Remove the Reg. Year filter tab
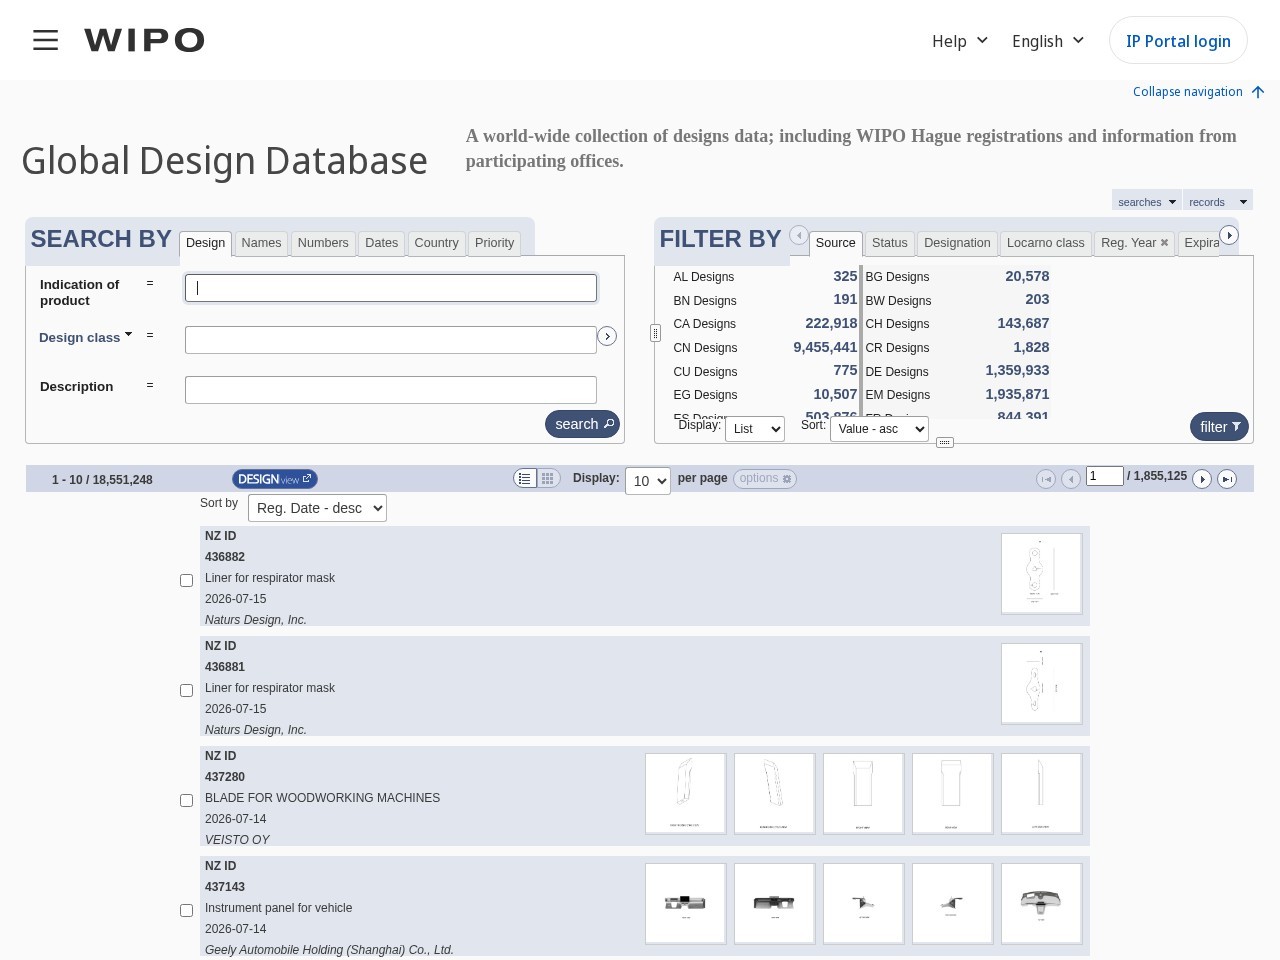This screenshot has width=1280, height=960. click(x=1164, y=243)
